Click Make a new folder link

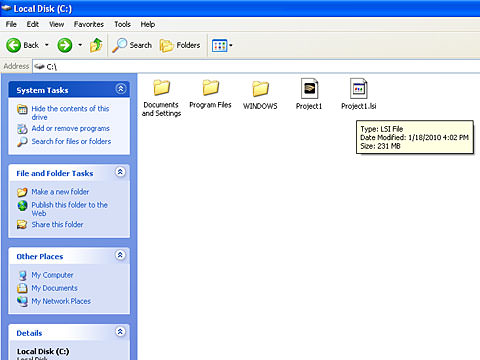(60, 192)
